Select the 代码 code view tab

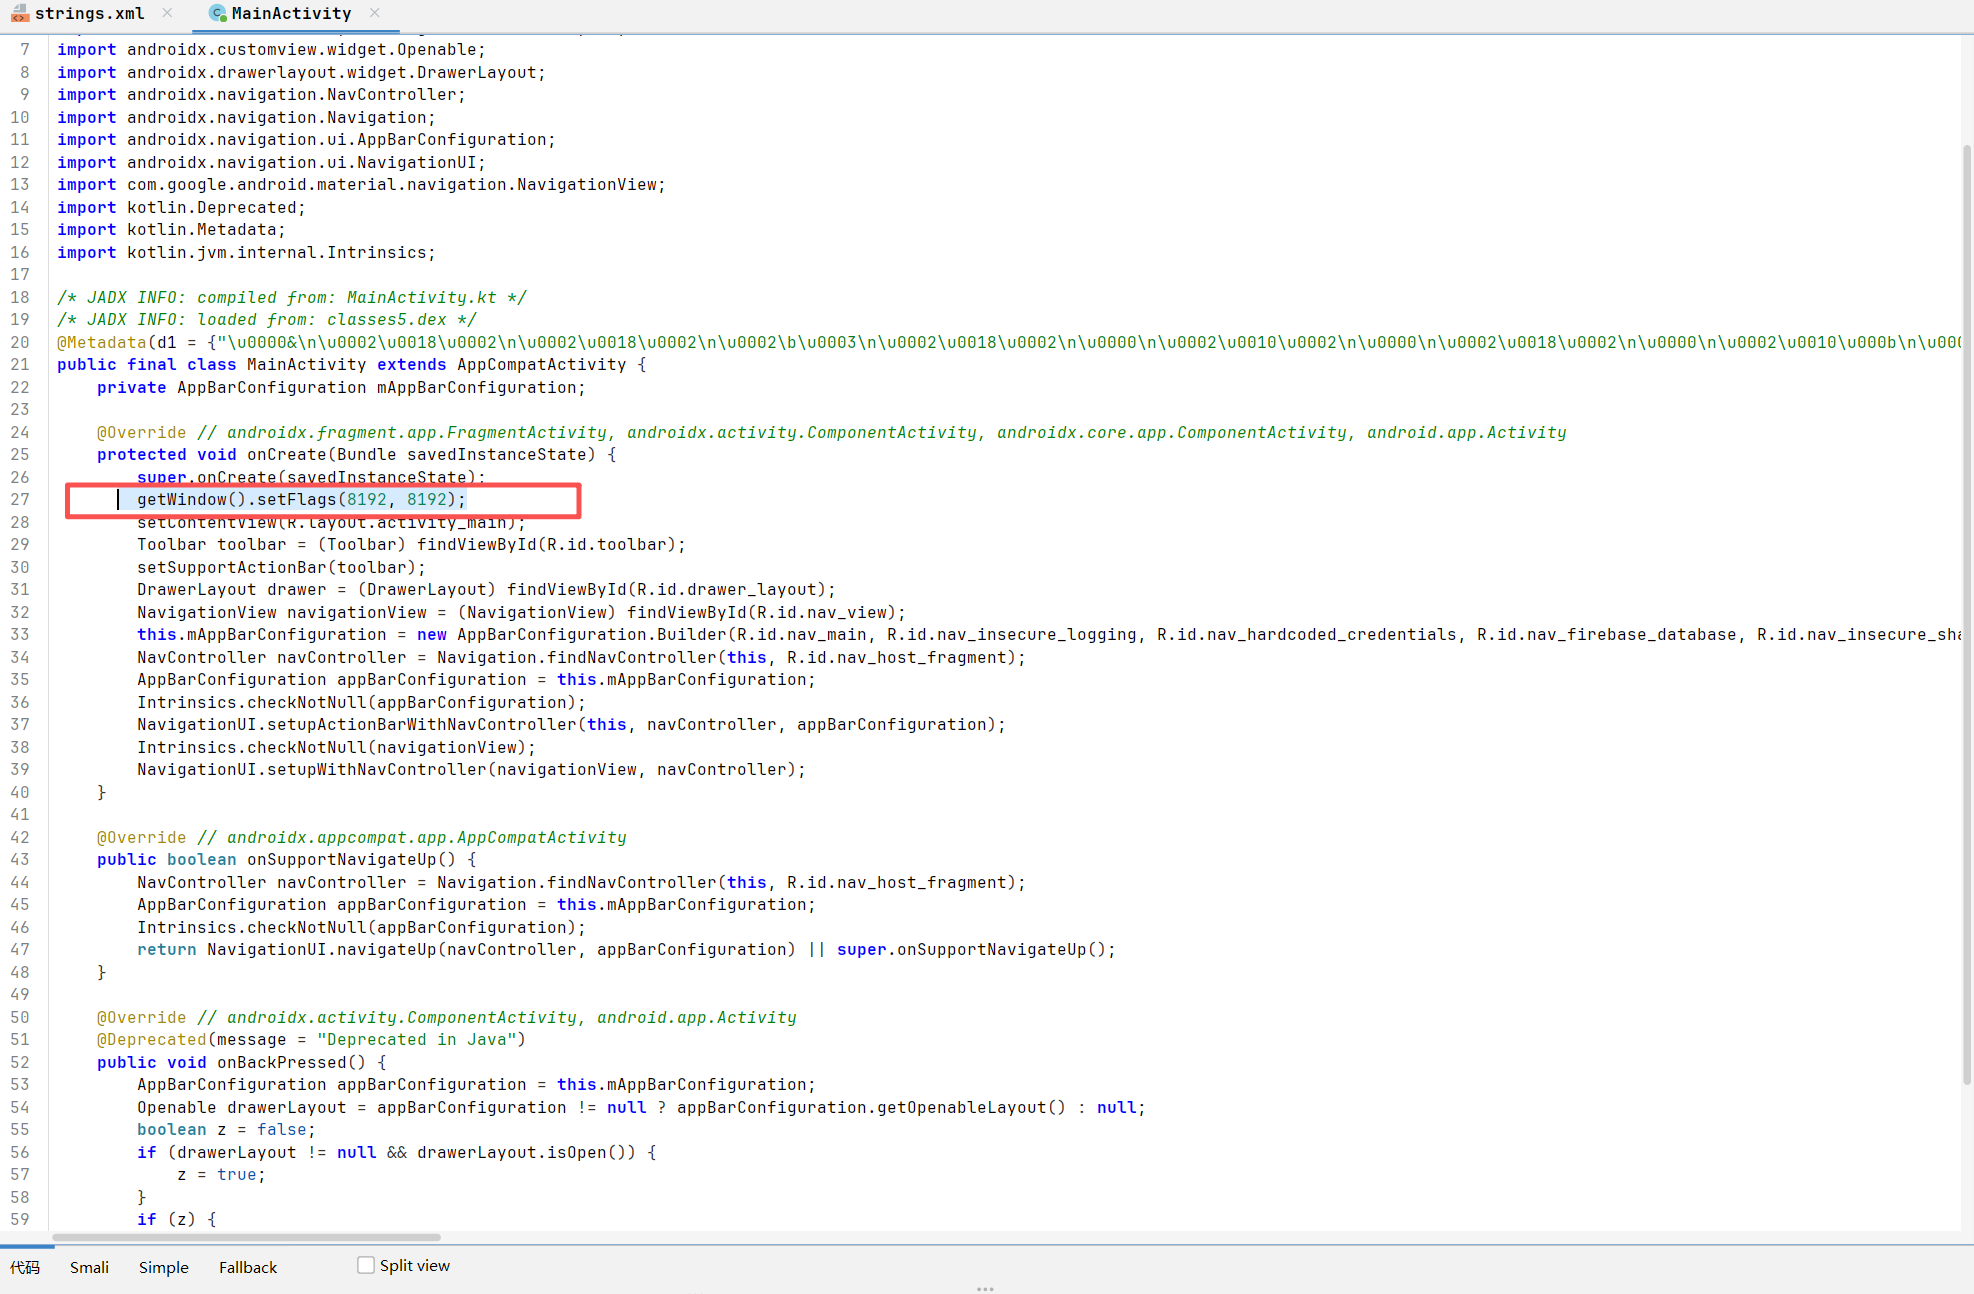25,1267
